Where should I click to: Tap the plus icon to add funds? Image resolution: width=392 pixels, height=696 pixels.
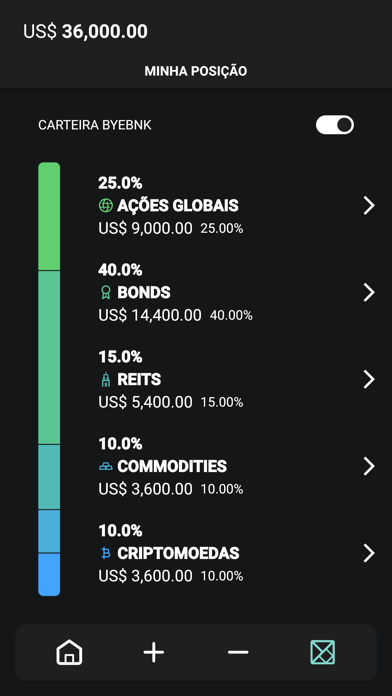click(154, 652)
